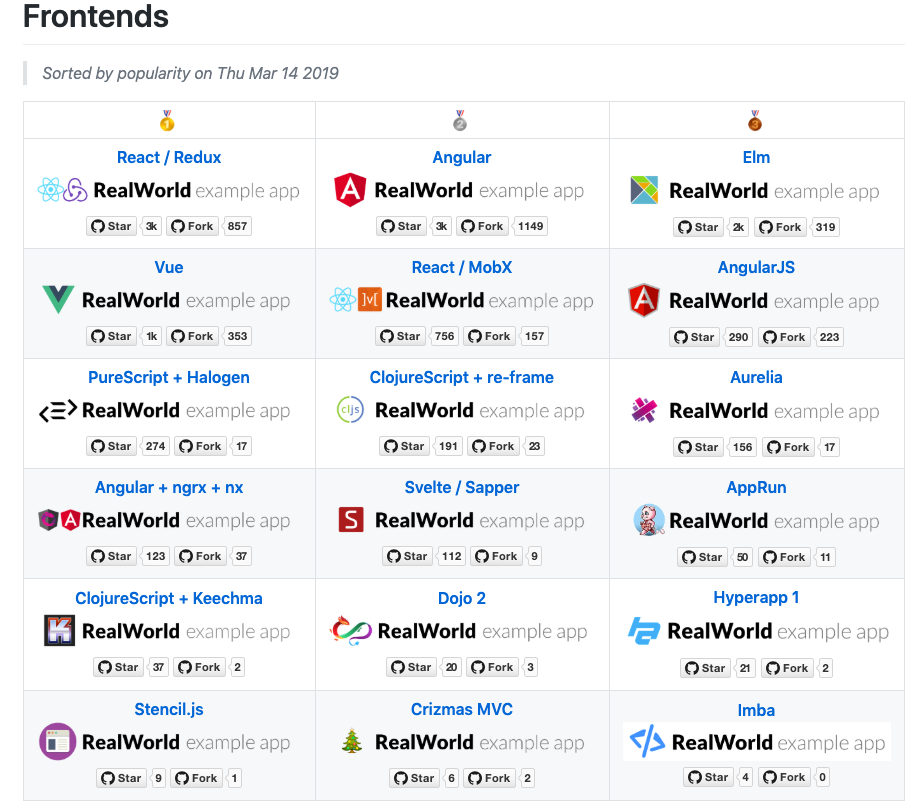
Task: Click the Star button under Svelte / Sapper
Action: point(408,556)
